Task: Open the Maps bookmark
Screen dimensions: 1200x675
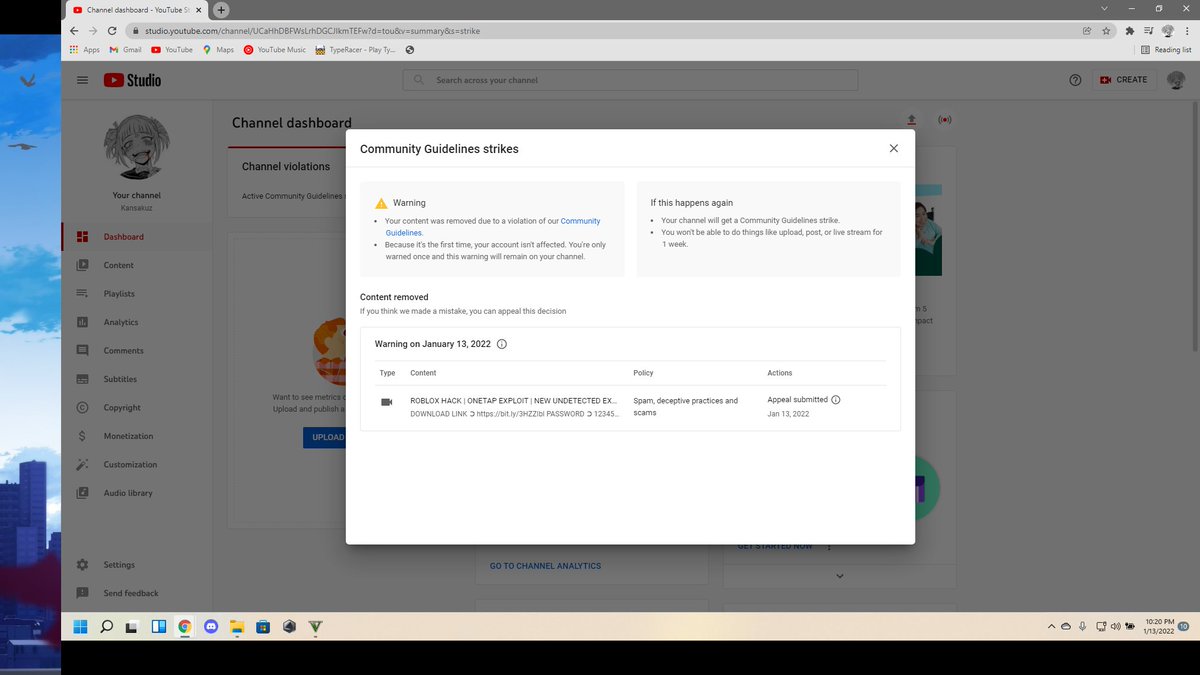Action: [x=218, y=49]
